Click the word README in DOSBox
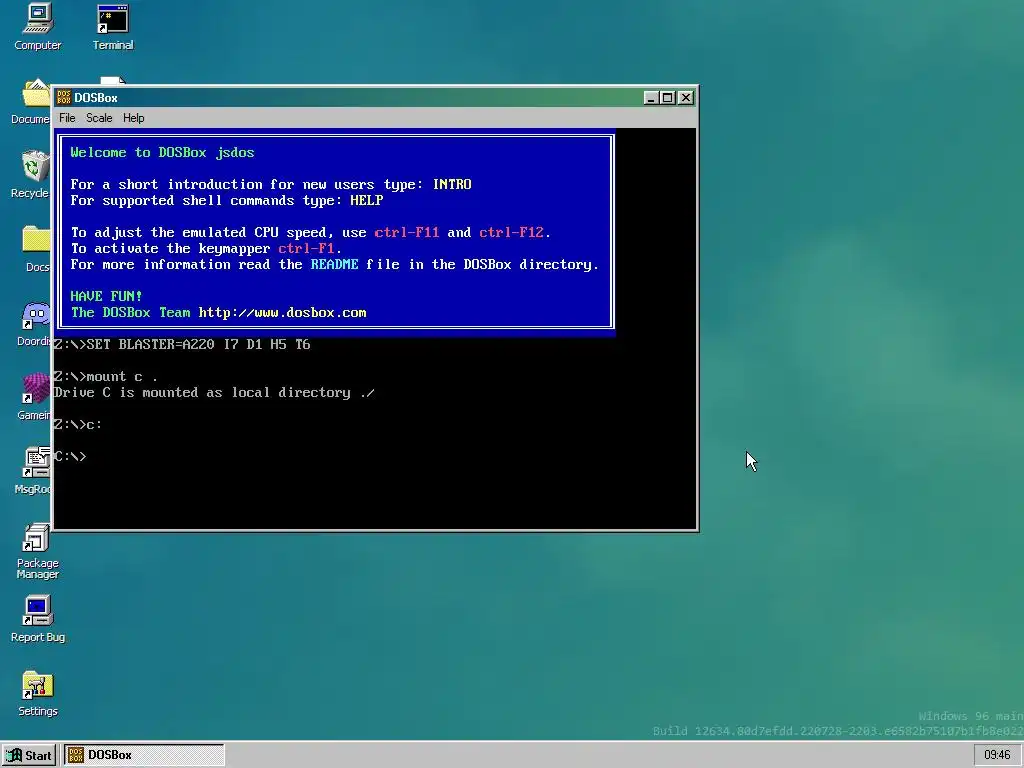The width and height of the screenshot is (1024, 768). pyautogui.click(x=334, y=264)
